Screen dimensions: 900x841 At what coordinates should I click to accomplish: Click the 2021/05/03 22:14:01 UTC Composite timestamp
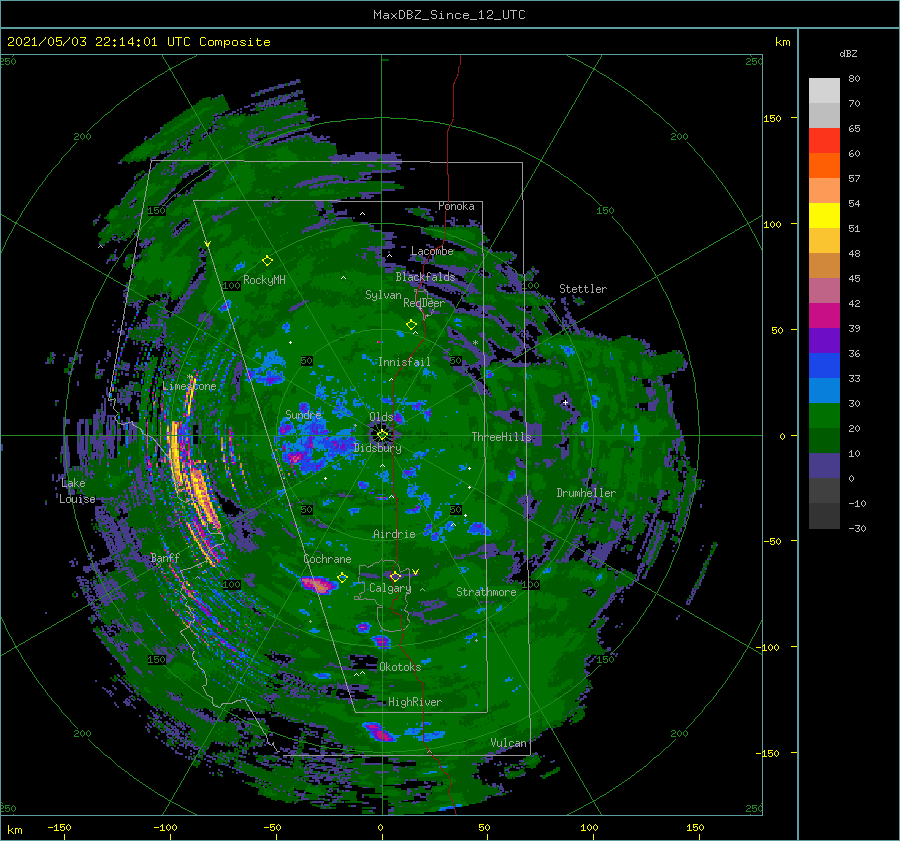138,42
